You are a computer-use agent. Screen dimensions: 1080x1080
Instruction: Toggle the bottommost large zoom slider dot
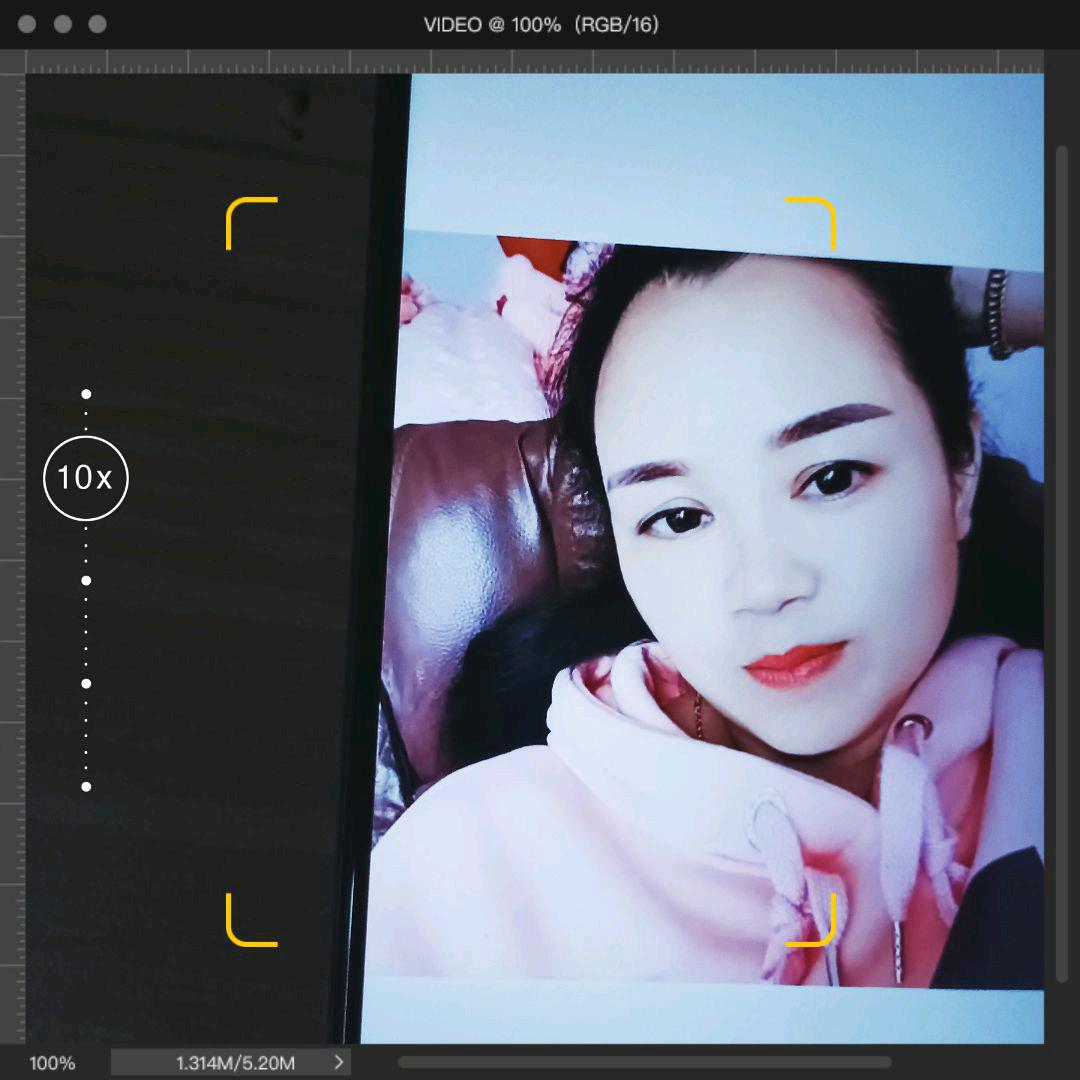pyautogui.click(x=86, y=787)
